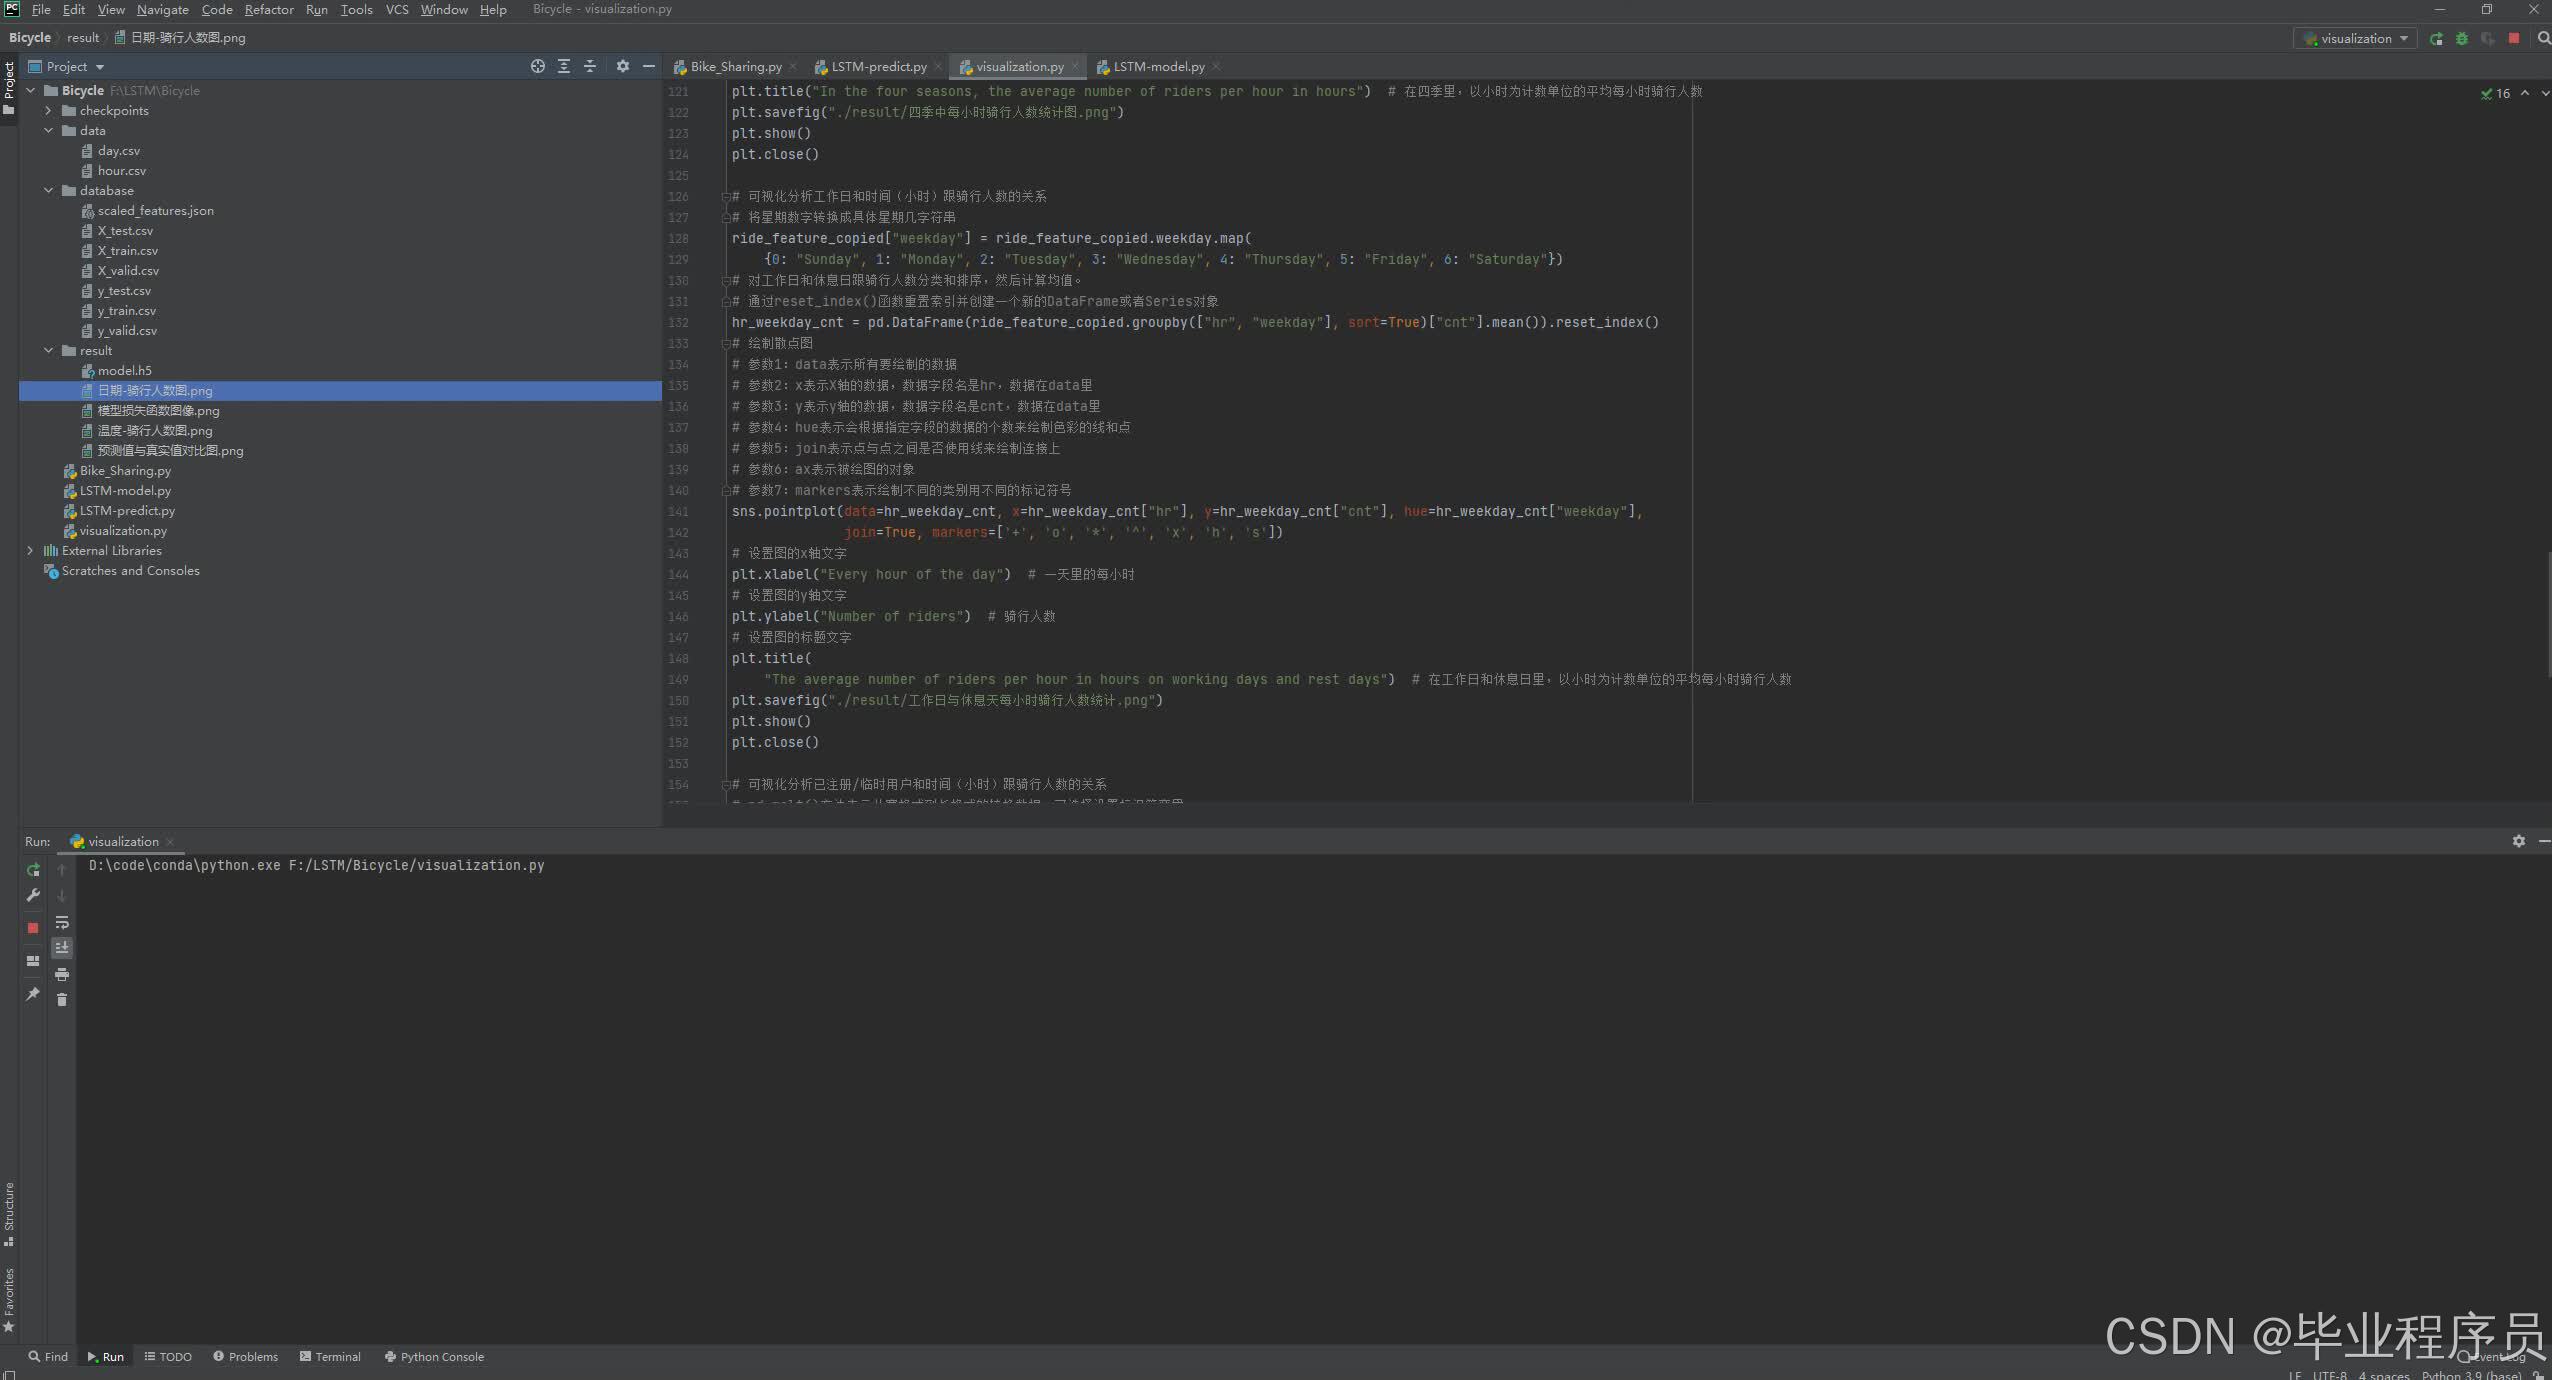Screen dimensions: 2552x1380
Task: Toggle soft-wrap in Run console
Action: tap(62, 922)
